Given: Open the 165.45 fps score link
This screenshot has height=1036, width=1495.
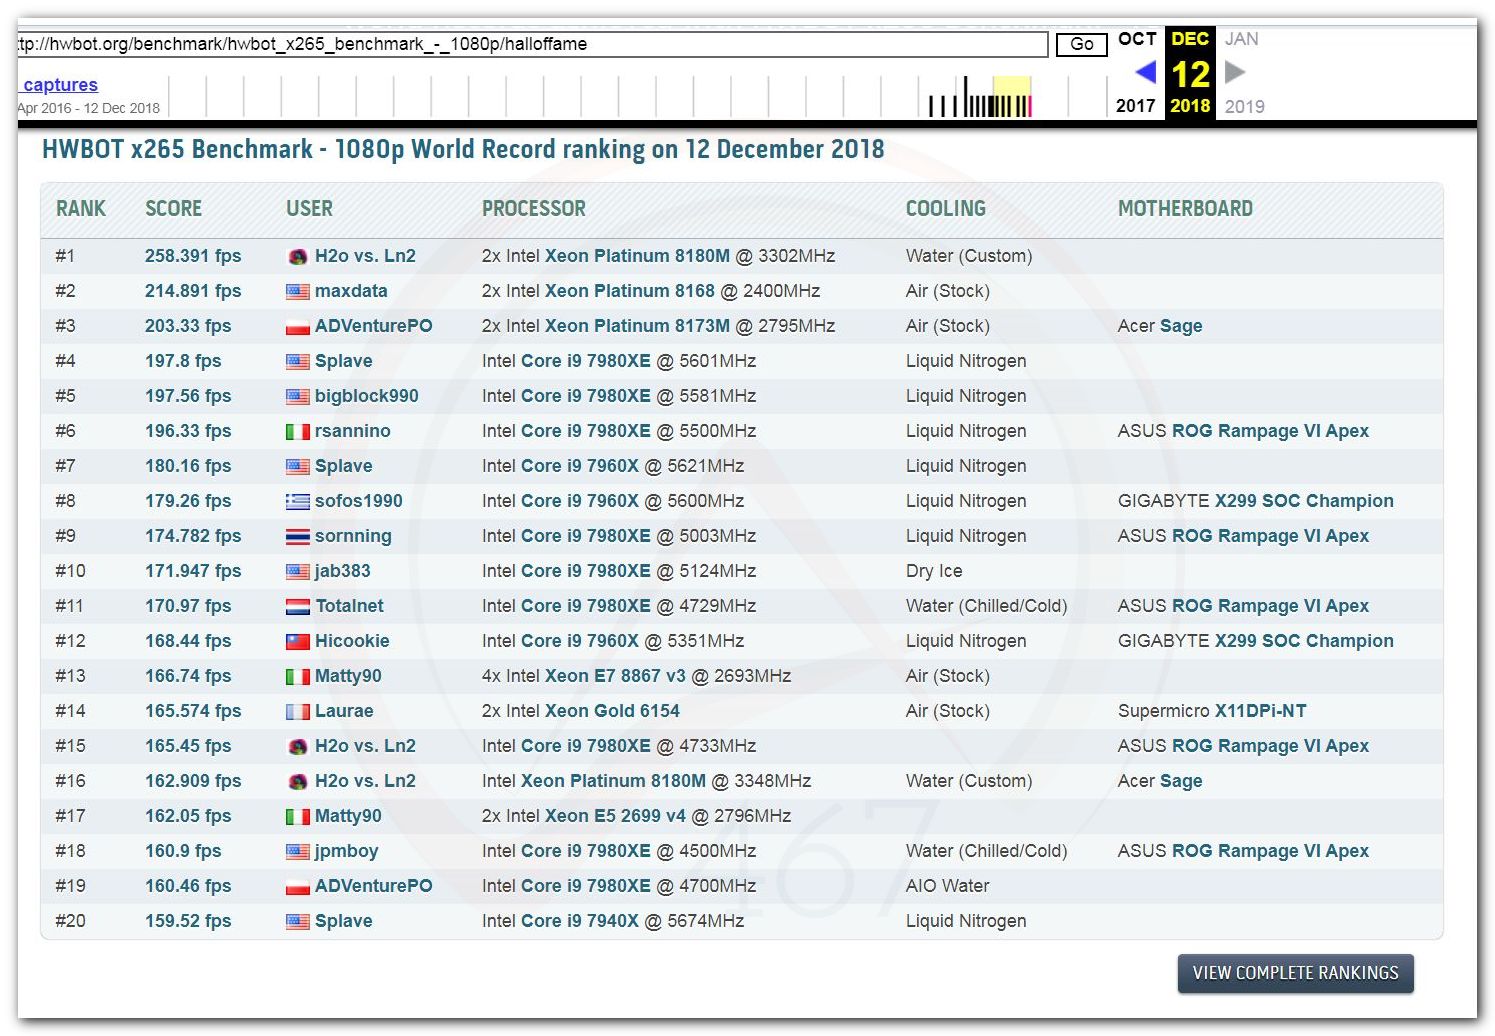Looking at the screenshot, I should point(188,746).
